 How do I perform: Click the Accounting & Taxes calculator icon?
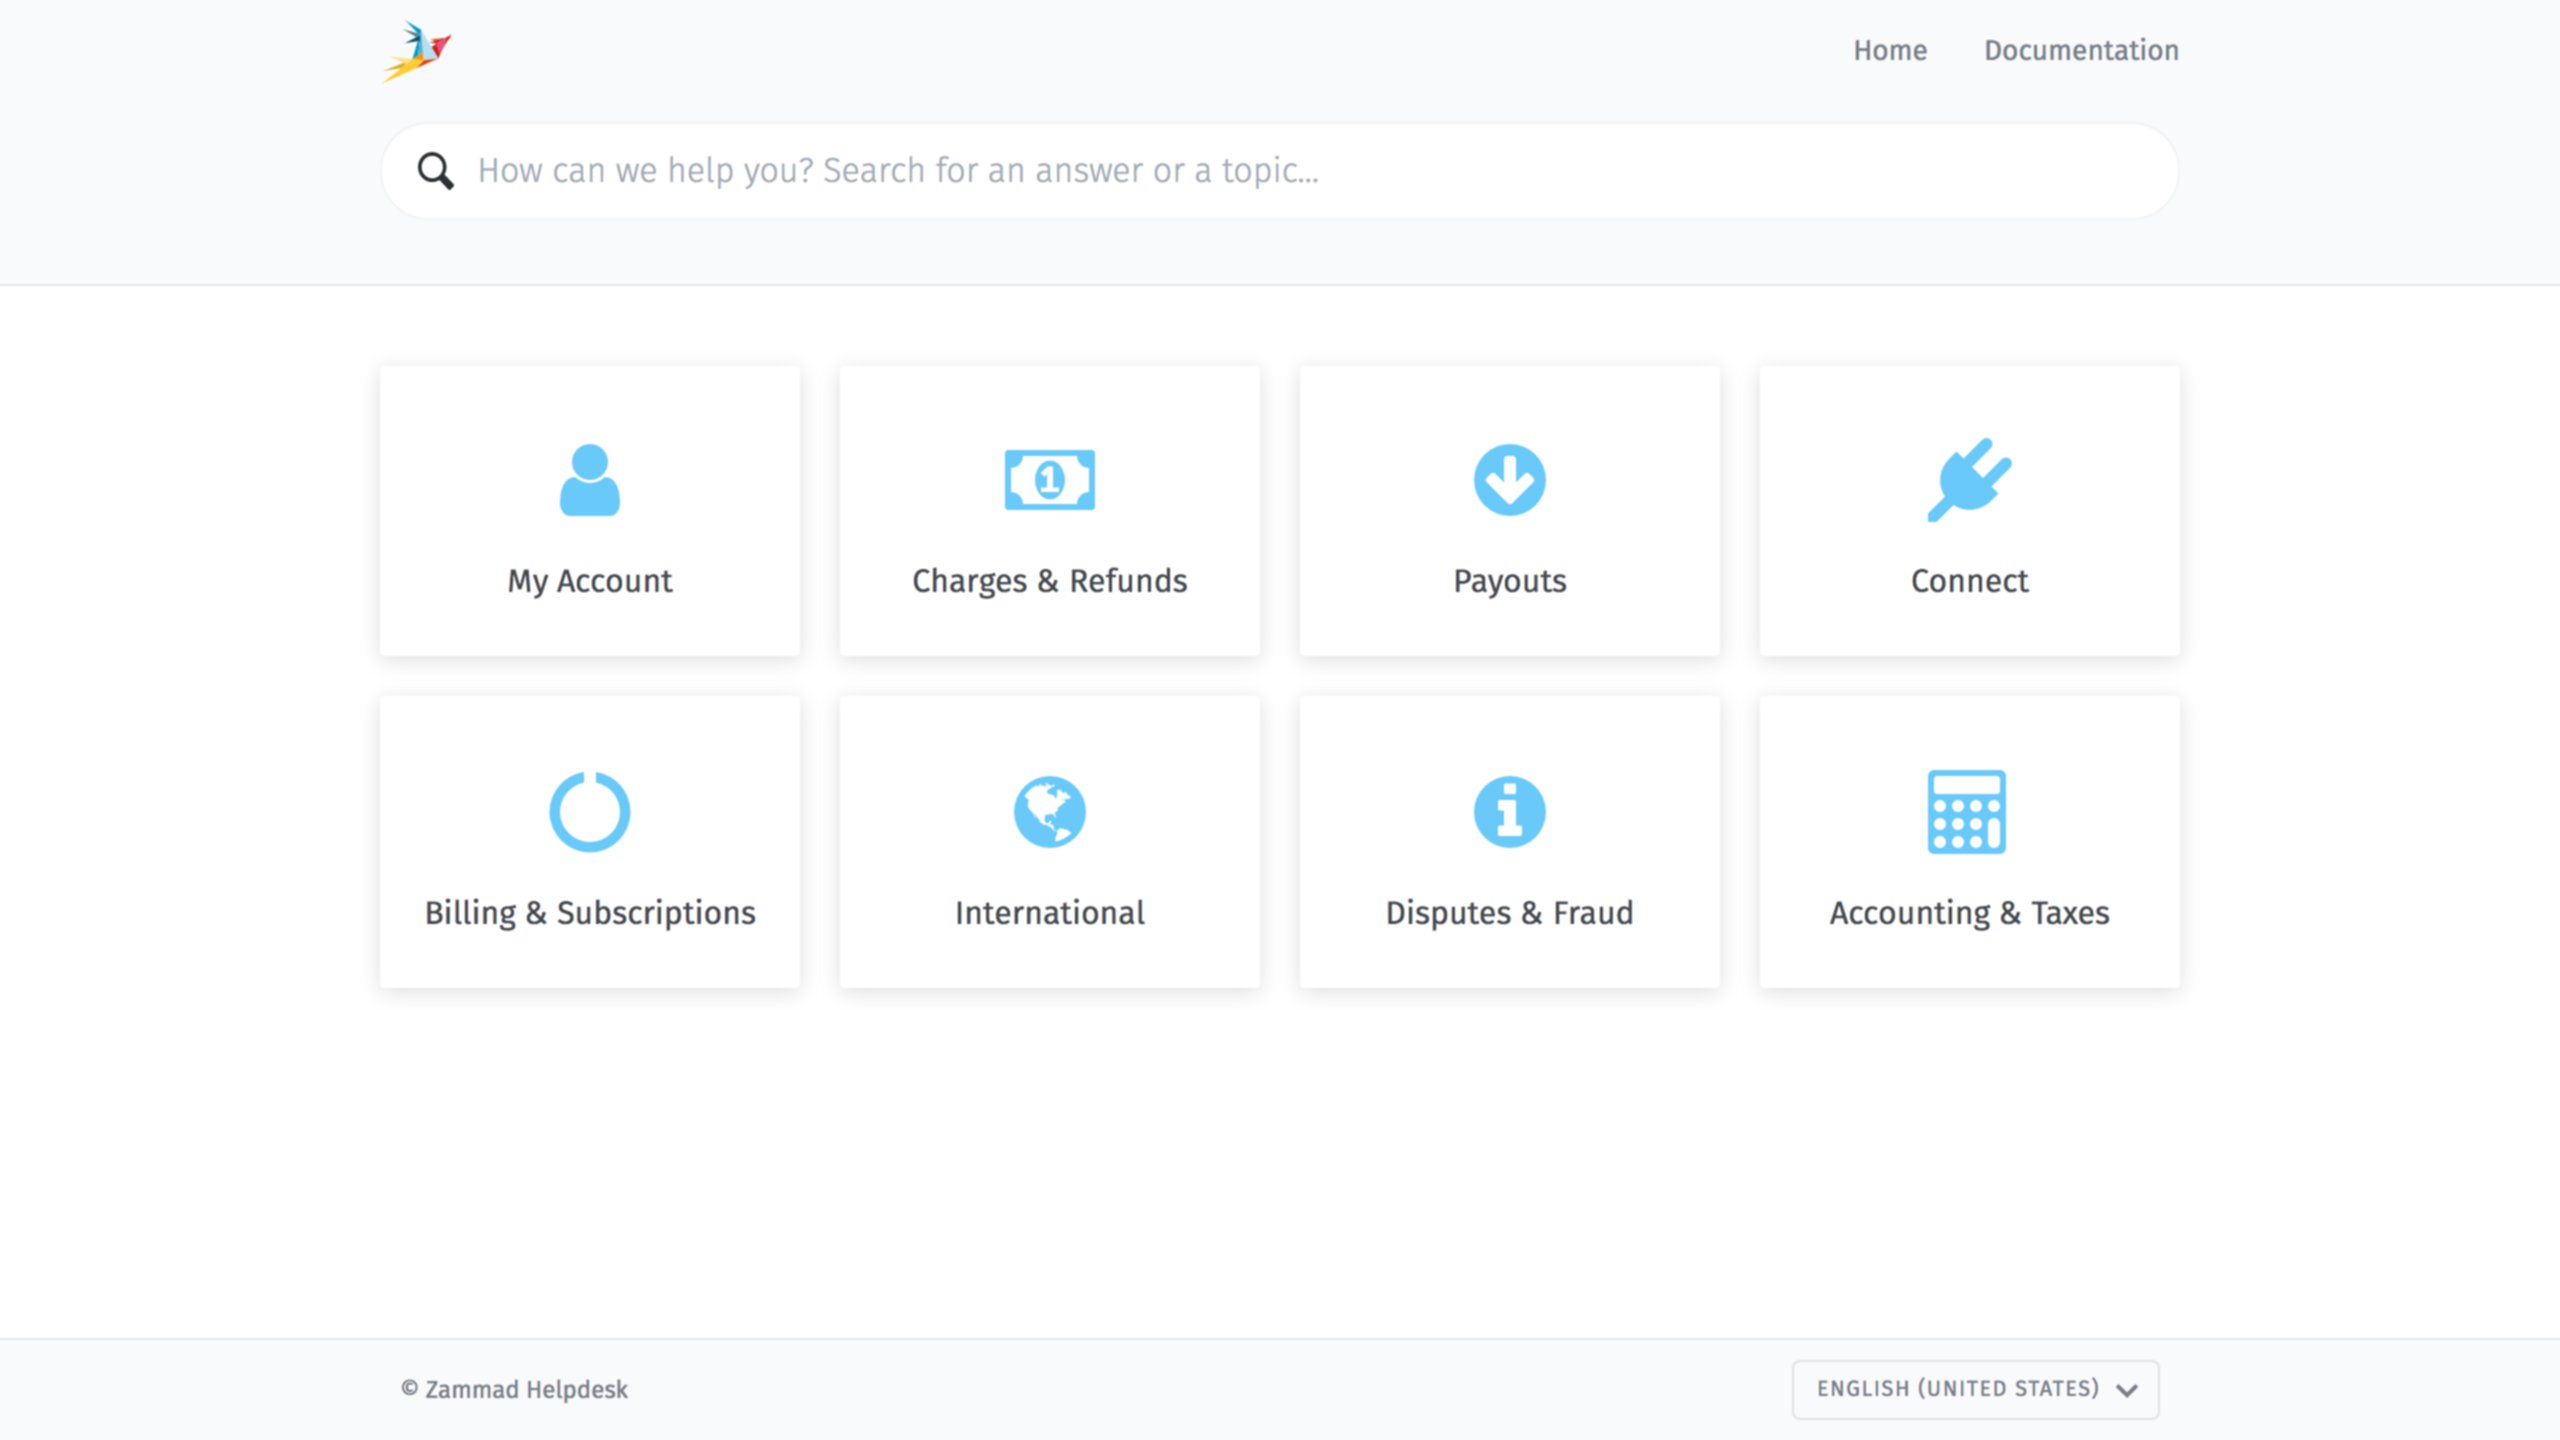tap(1966, 811)
